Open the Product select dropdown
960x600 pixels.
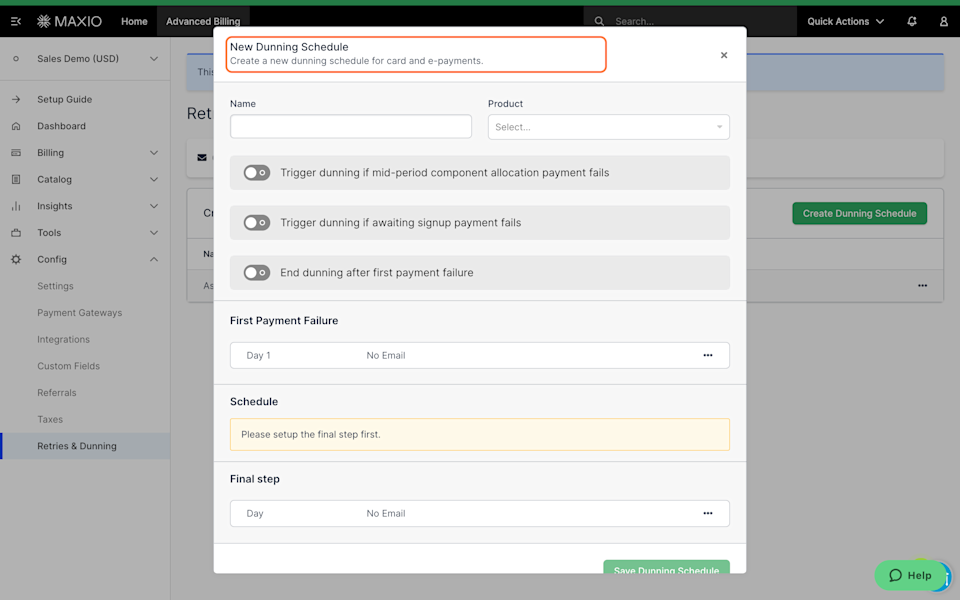609,127
